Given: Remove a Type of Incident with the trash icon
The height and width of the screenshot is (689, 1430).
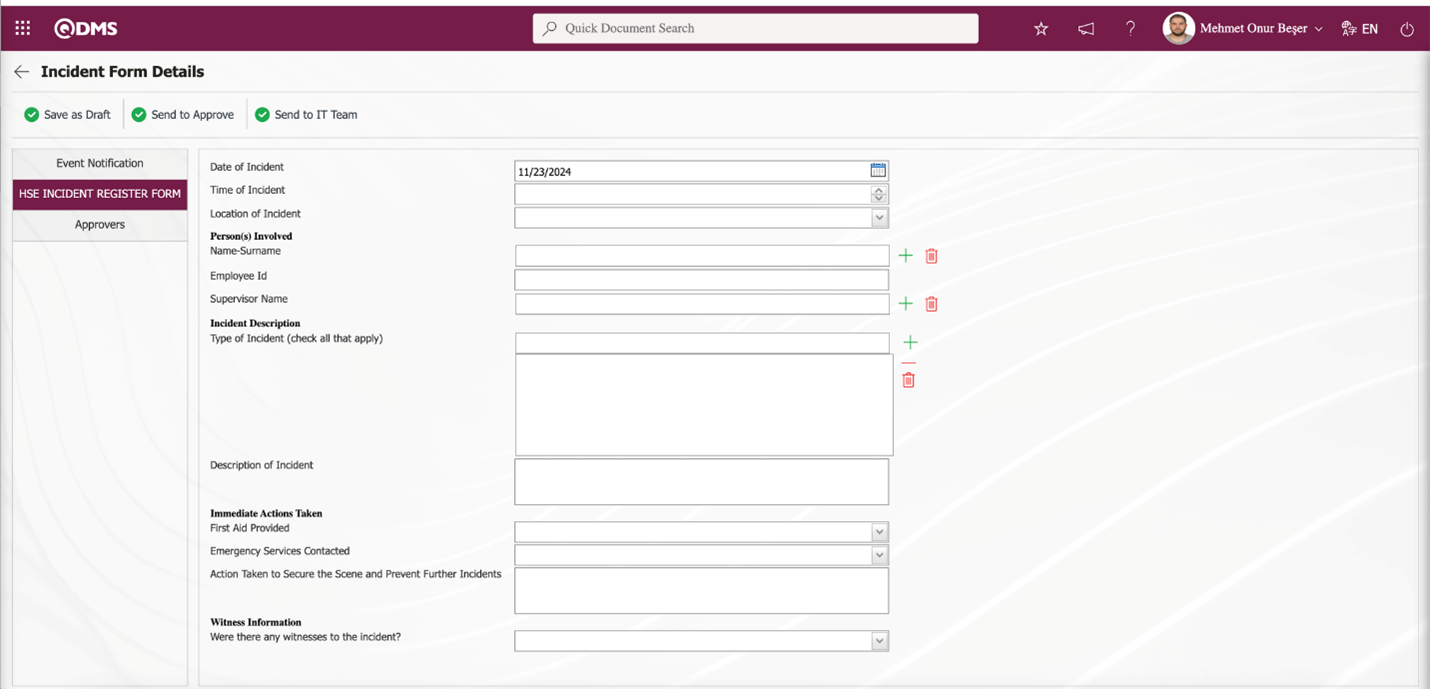Looking at the screenshot, I should click(908, 379).
